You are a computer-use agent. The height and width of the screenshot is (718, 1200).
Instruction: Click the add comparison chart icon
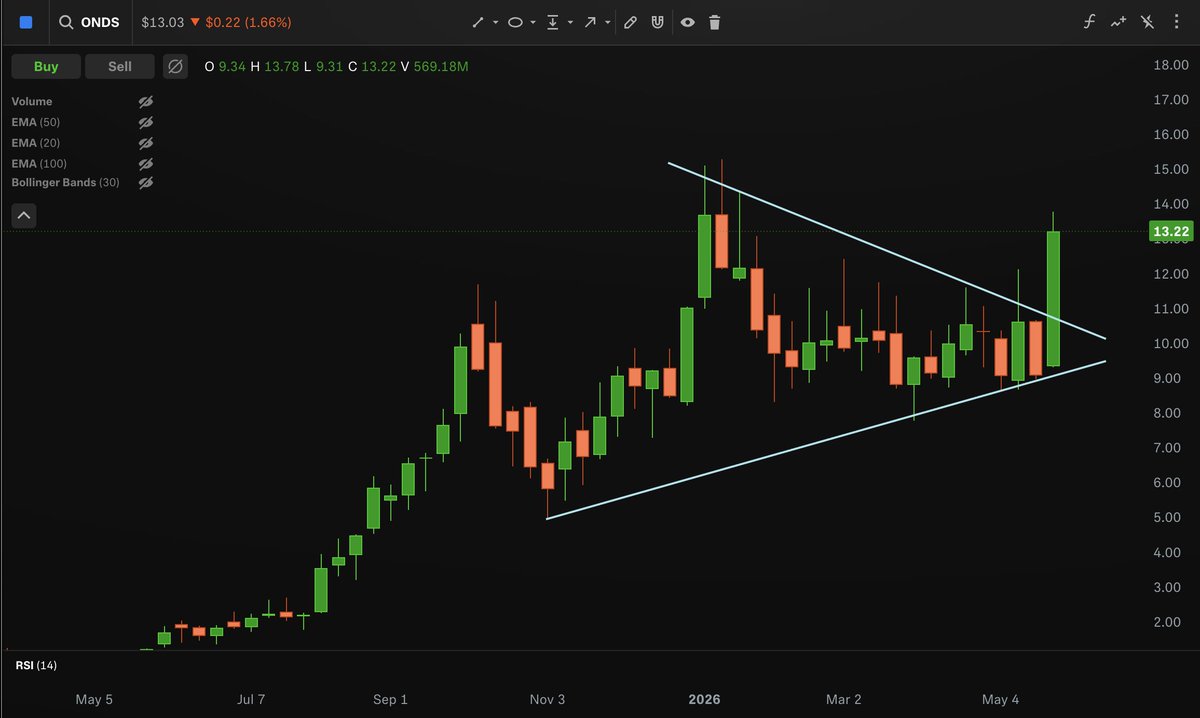pyautogui.click(x=1119, y=22)
